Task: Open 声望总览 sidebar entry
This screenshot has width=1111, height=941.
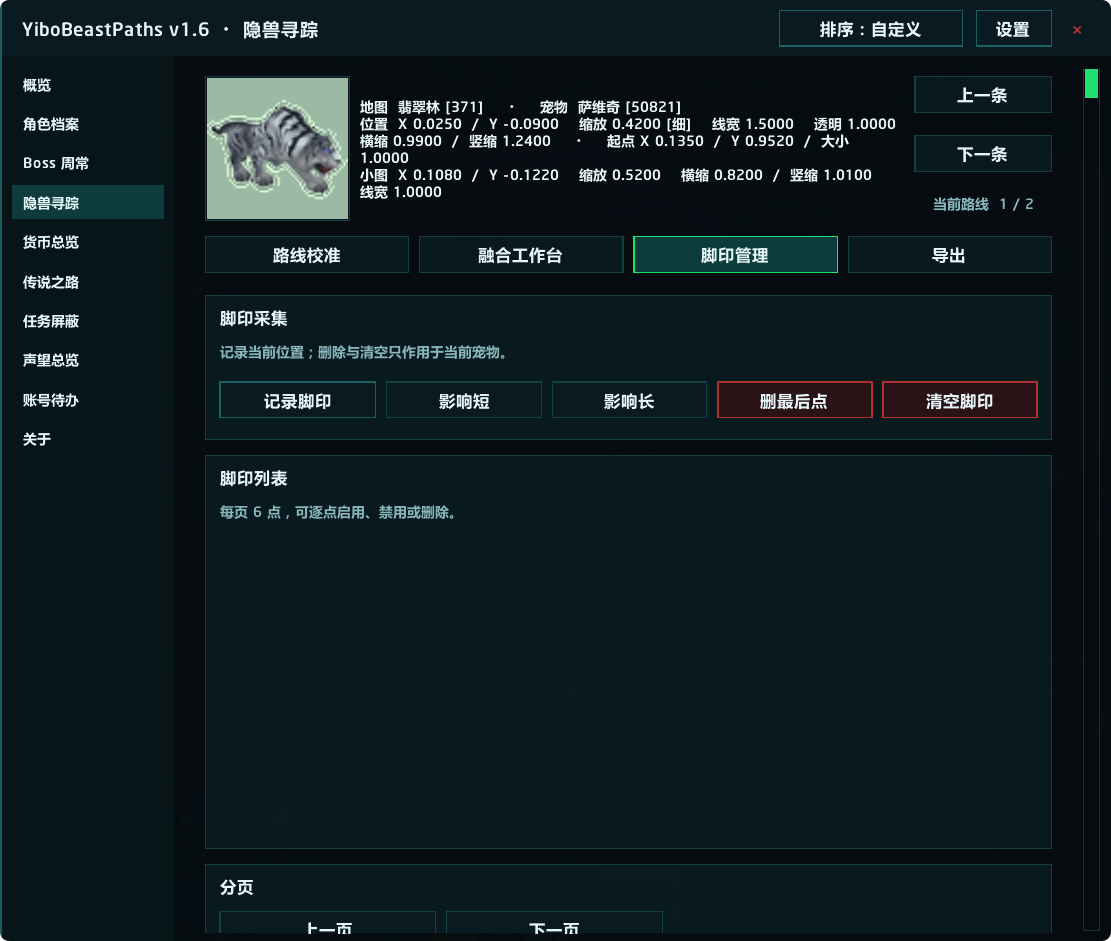Action: coord(88,360)
